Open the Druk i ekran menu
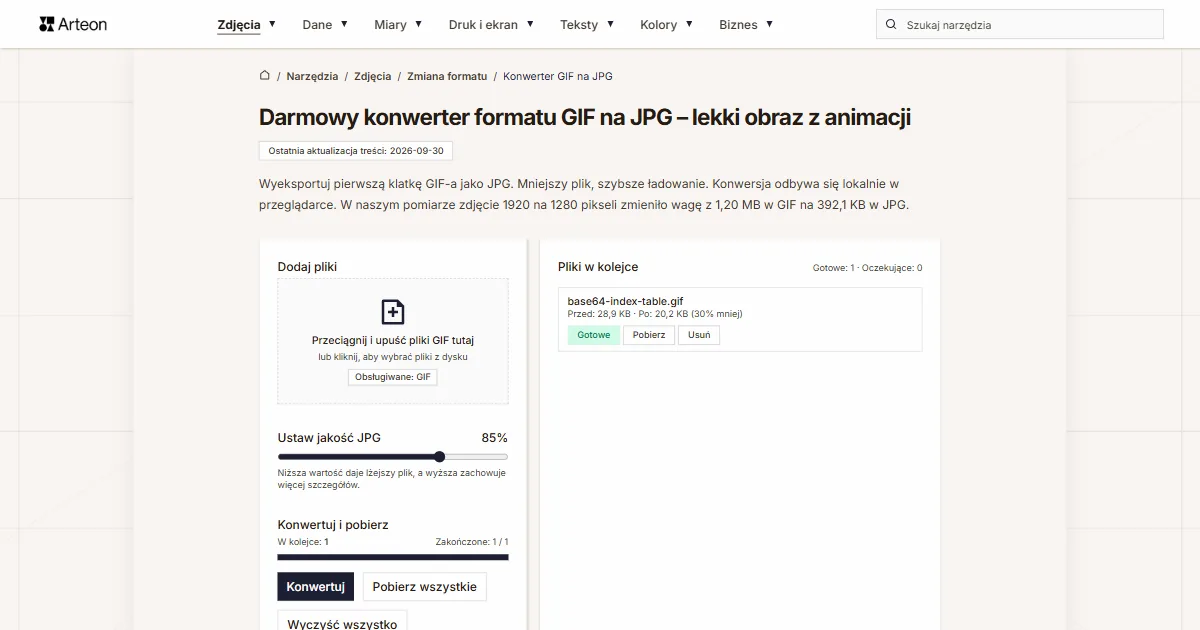 click(483, 25)
